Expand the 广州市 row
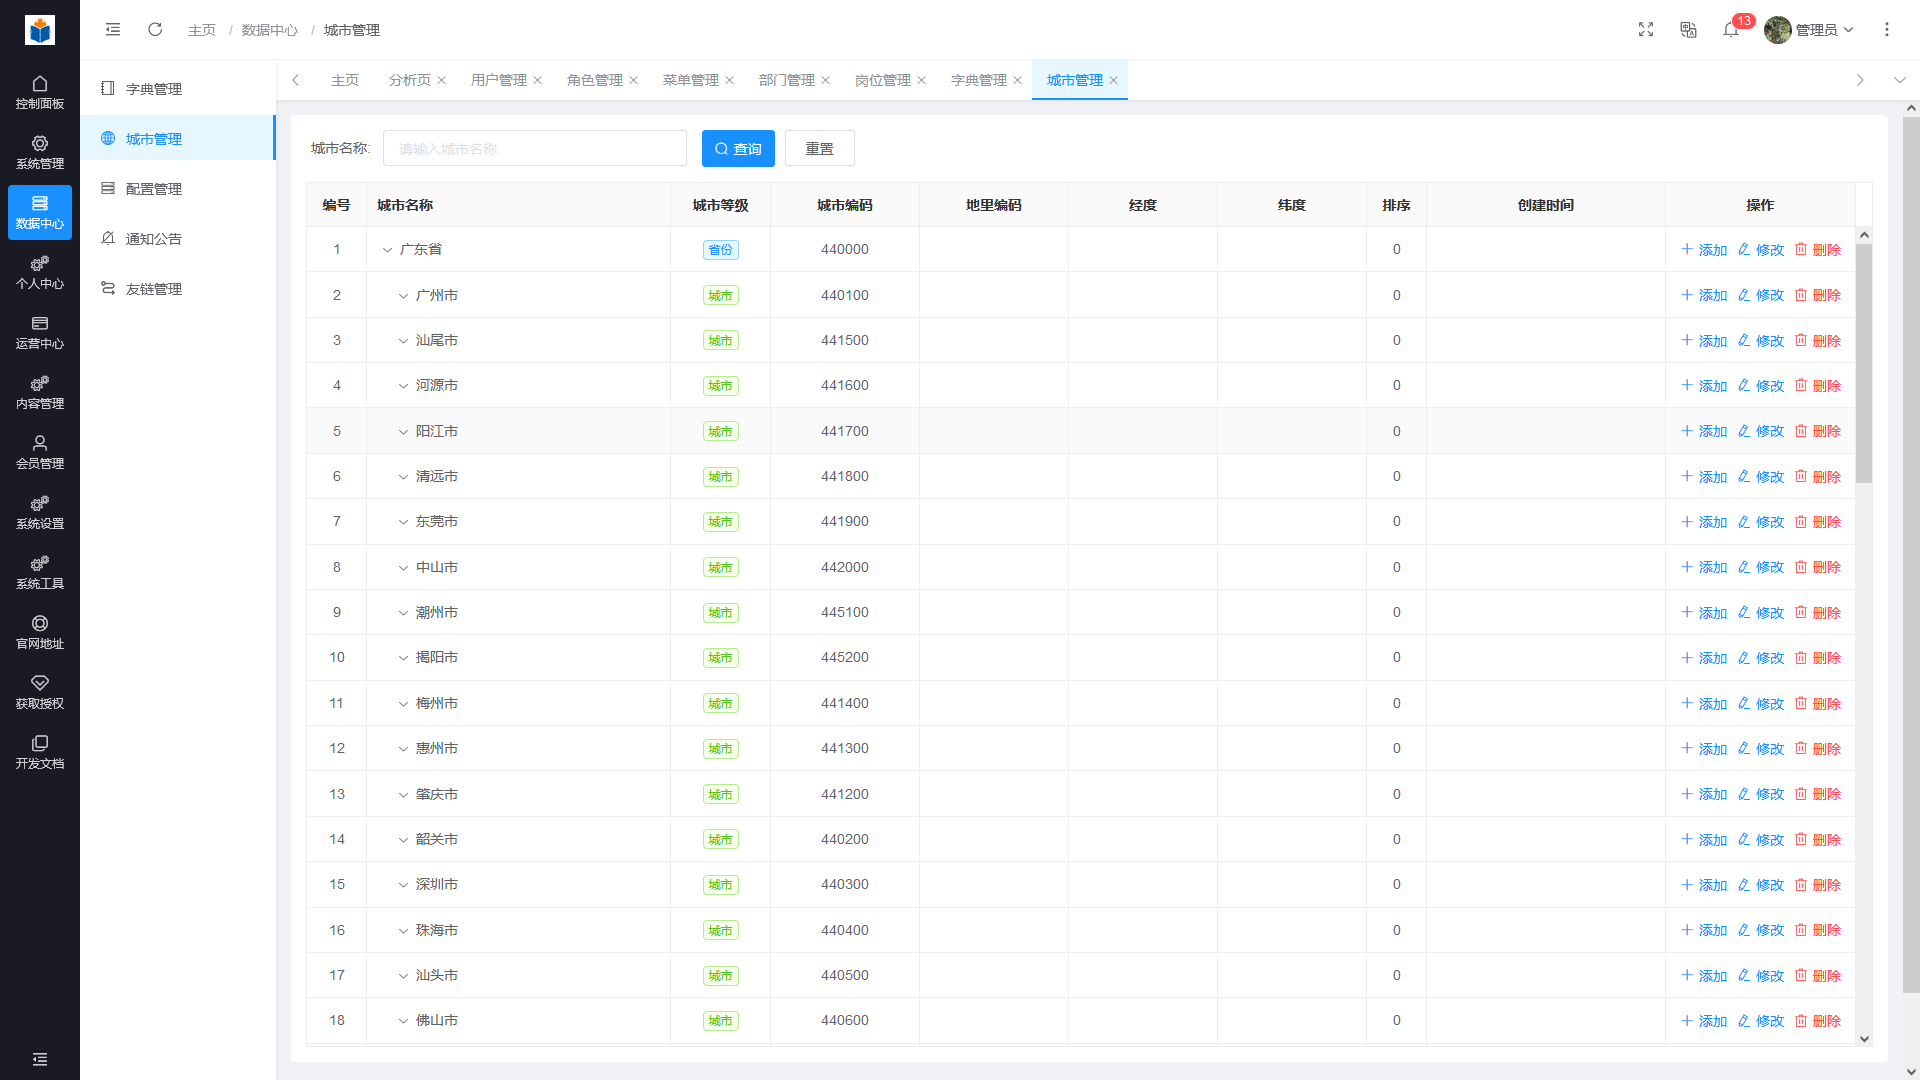 coord(403,296)
